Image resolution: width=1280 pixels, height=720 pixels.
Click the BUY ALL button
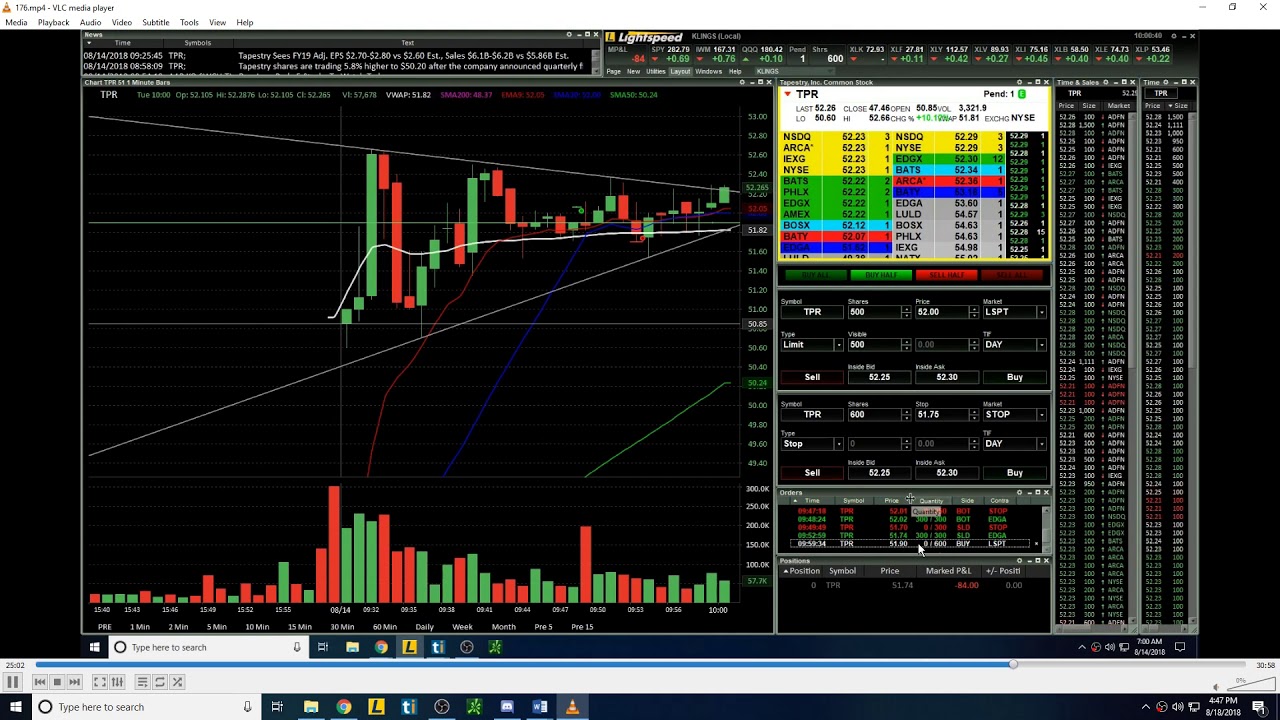pos(815,275)
